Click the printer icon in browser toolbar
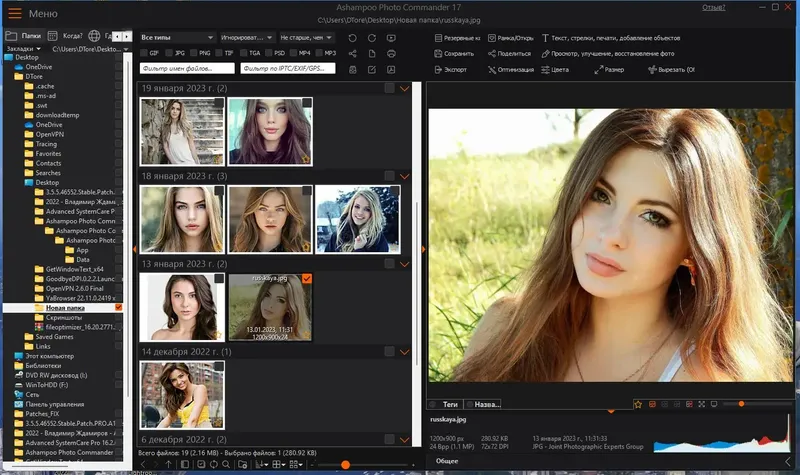Screen dimensions: 800x475 click(390, 53)
